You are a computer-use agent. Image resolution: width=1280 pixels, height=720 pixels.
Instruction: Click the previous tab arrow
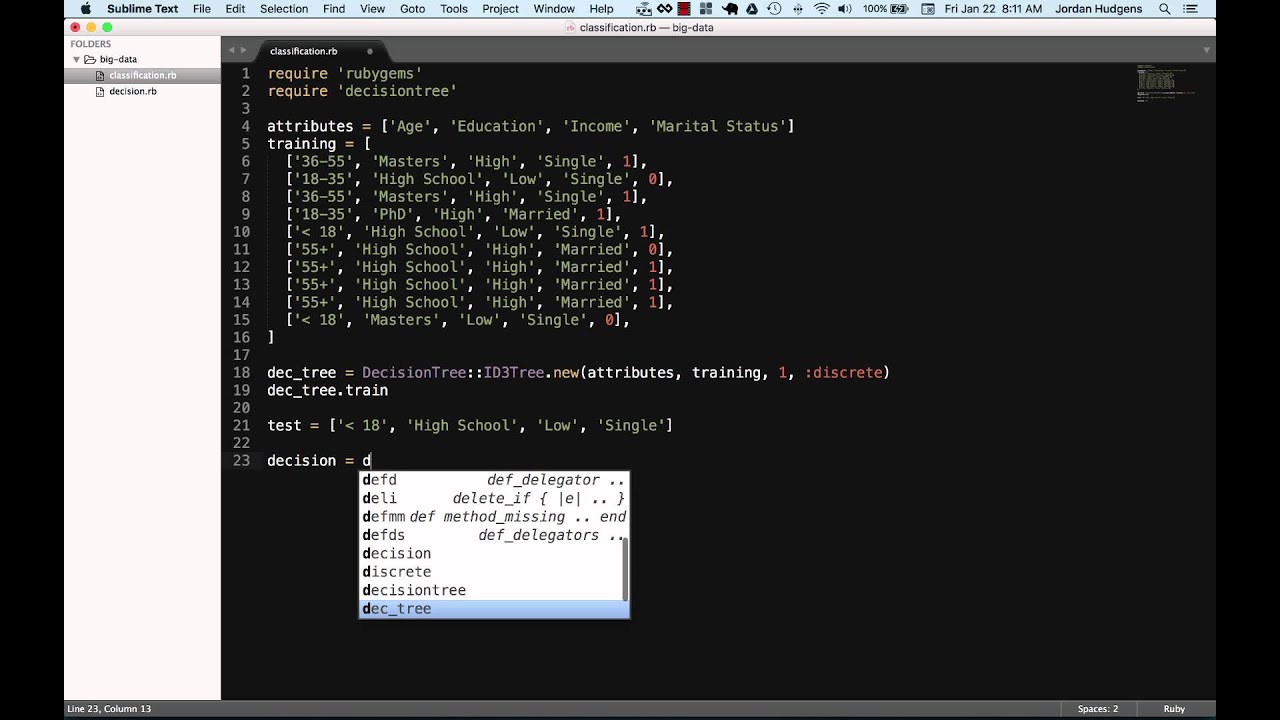(231, 50)
